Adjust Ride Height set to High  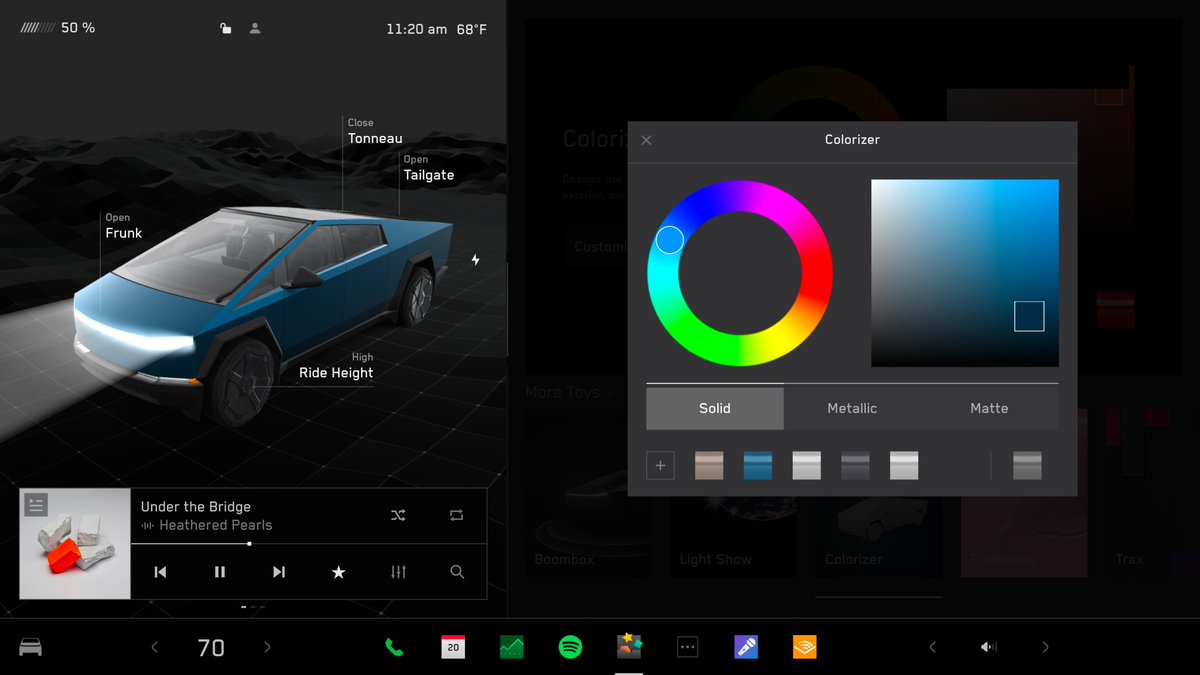click(336, 366)
